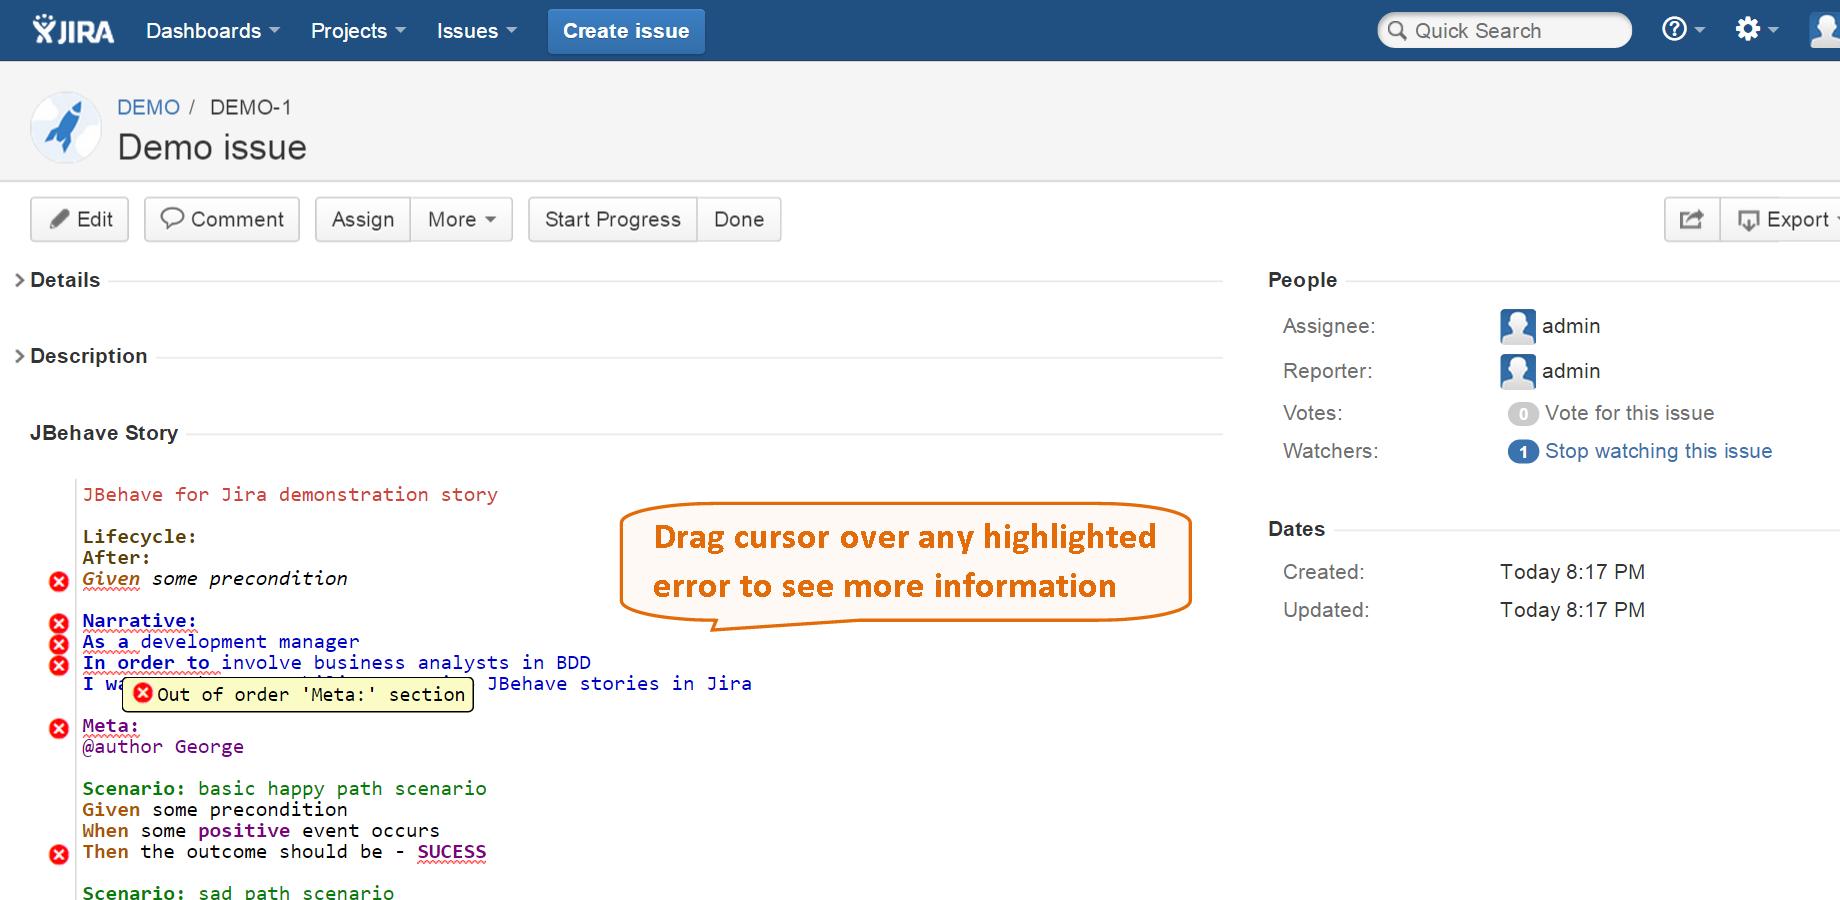Click the error icon beside In order to

pos(59,665)
